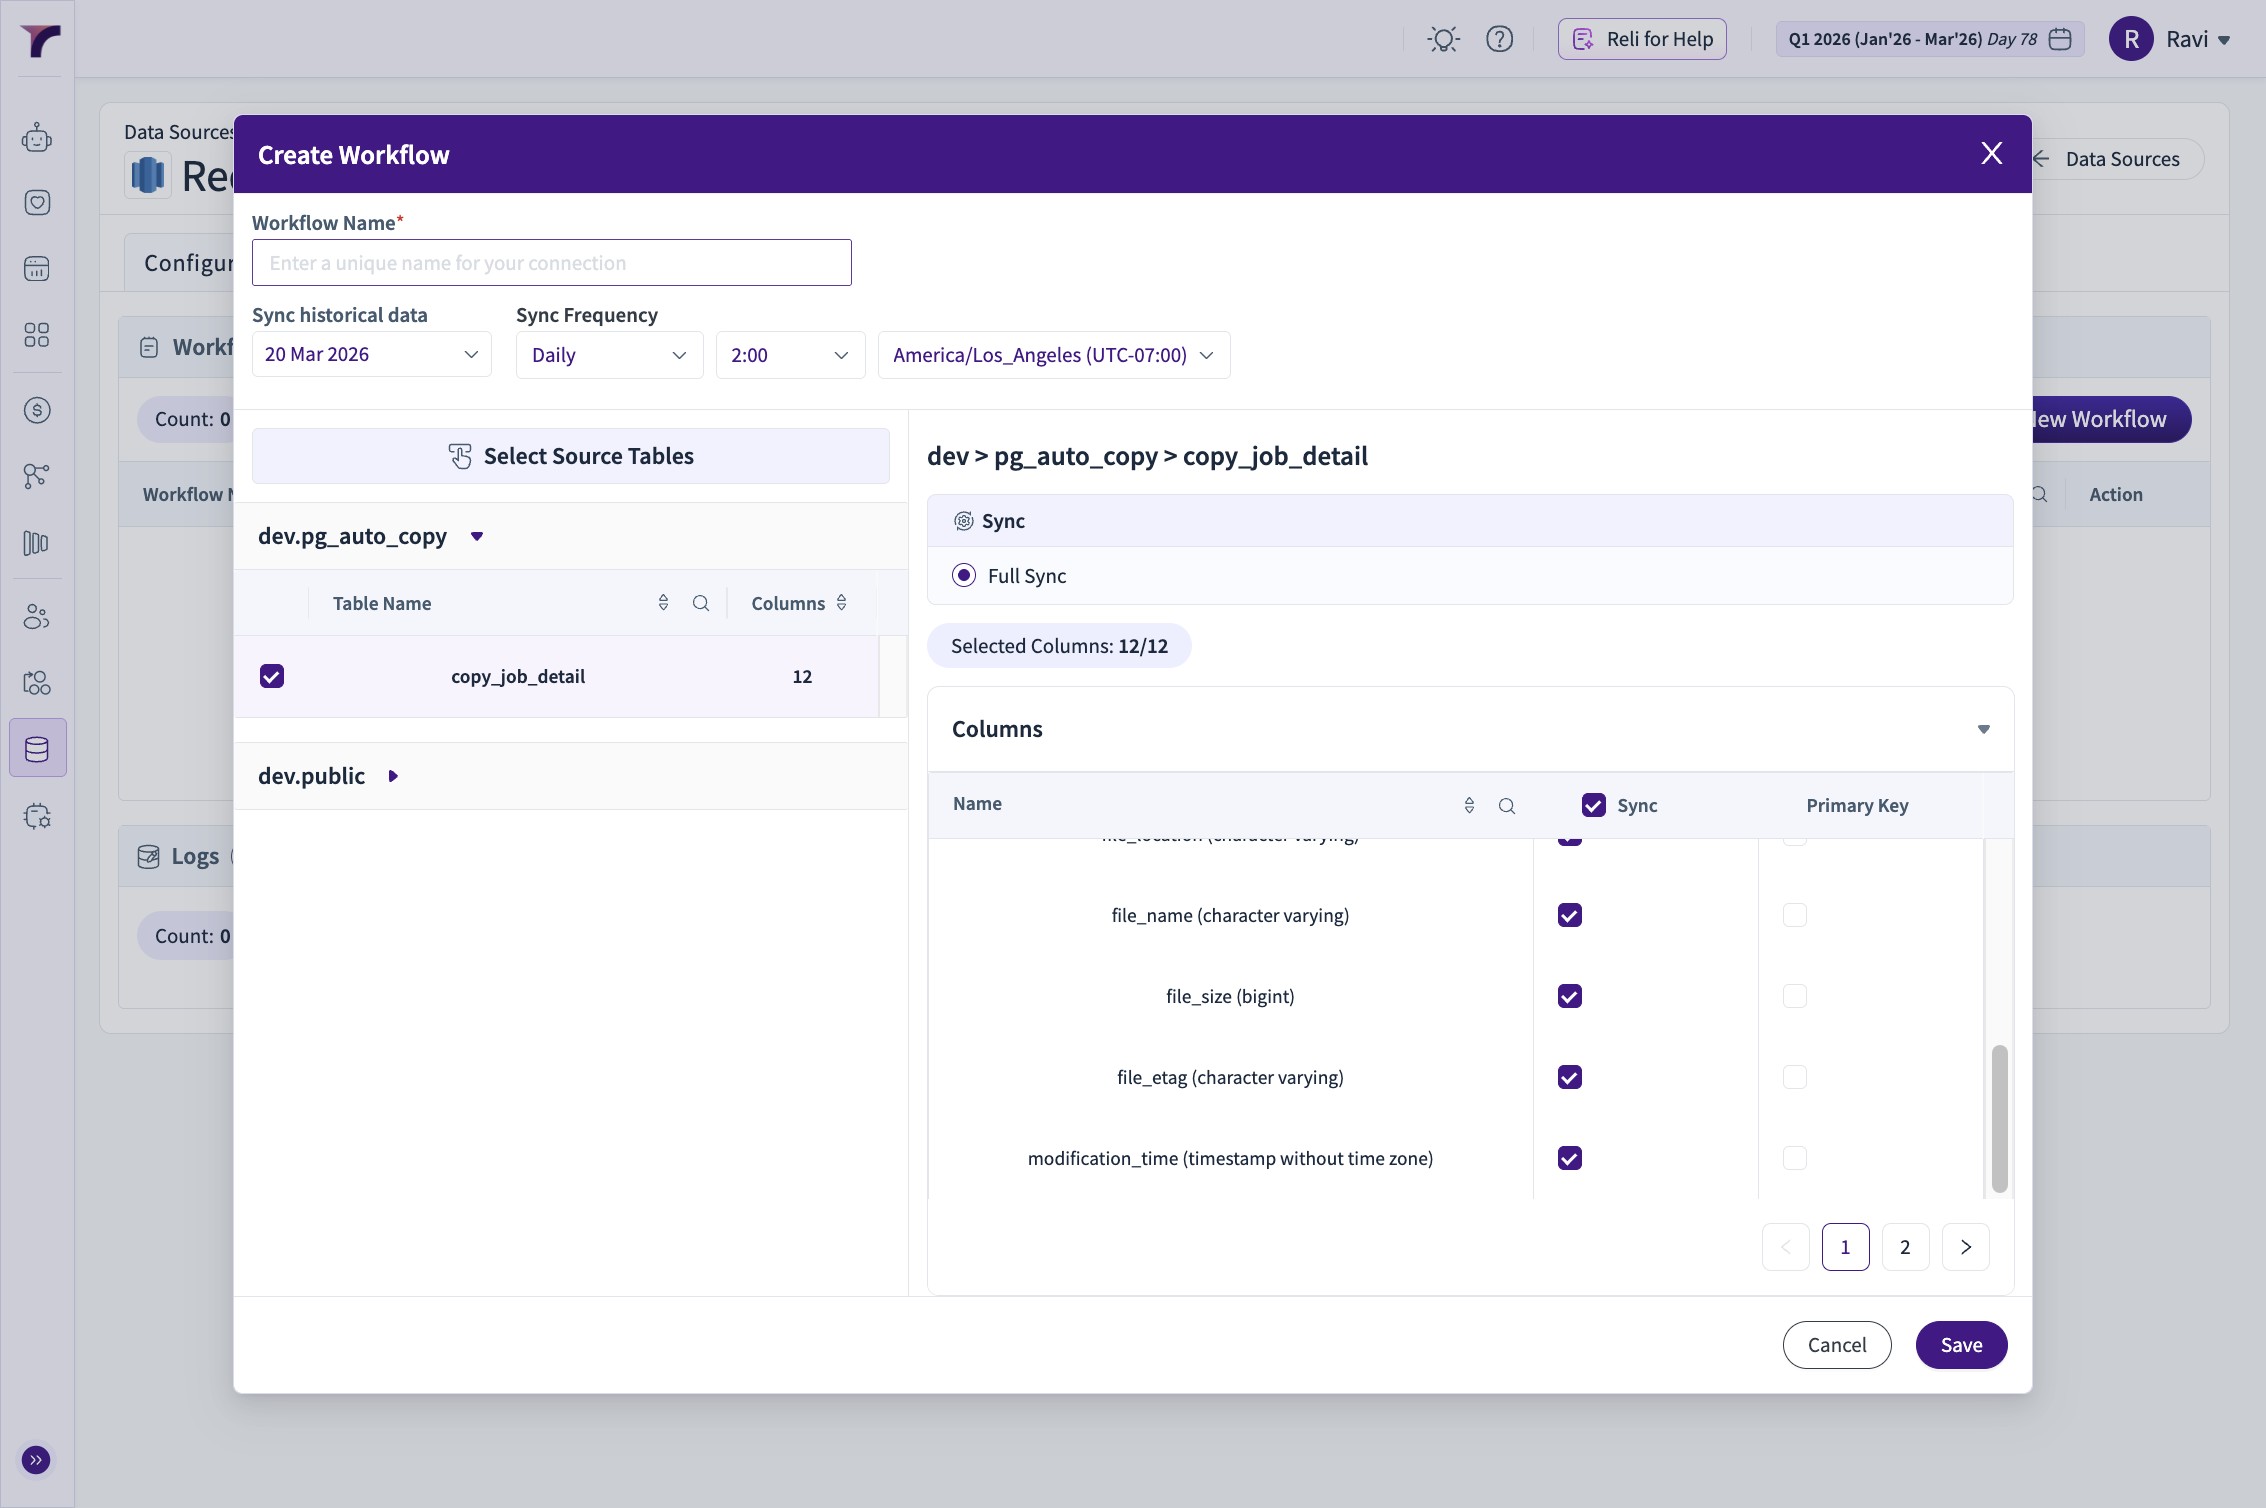Image resolution: width=2266 pixels, height=1508 pixels.
Task: Go to page 2 of columns
Action: pos(1905,1247)
